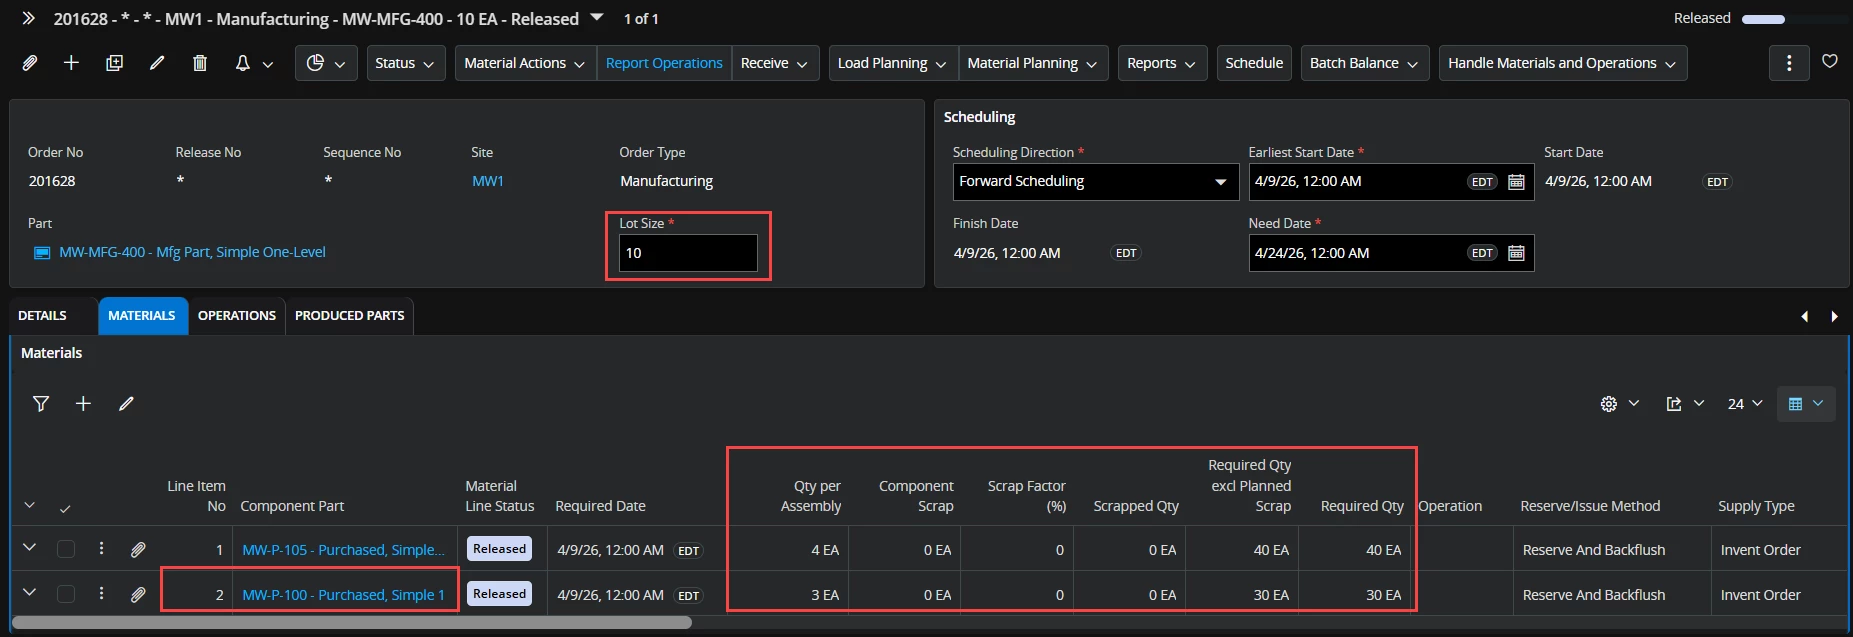Select the checkbox for MW-P-100 row
The width and height of the screenshot is (1853, 637).
click(x=66, y=594)
